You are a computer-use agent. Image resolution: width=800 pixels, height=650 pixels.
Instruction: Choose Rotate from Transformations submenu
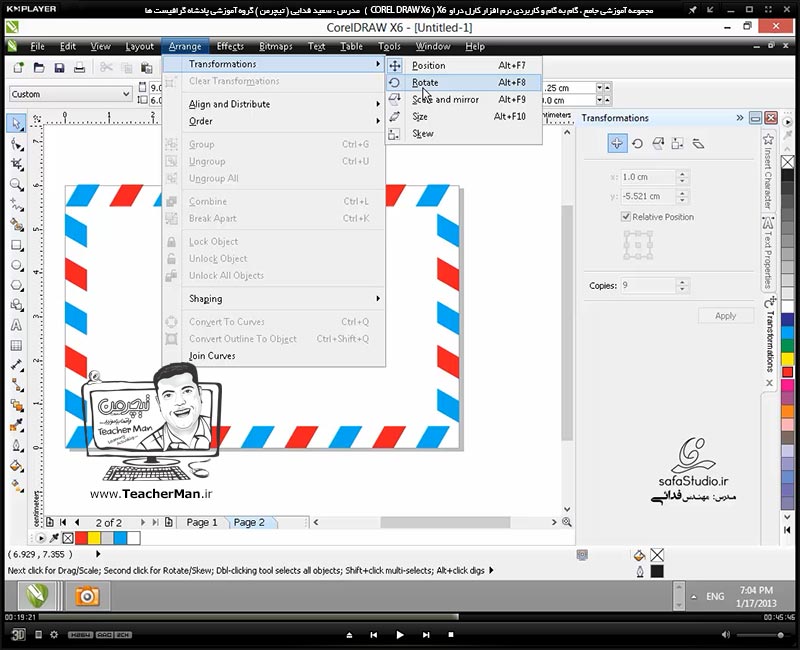tap(463, 83)
